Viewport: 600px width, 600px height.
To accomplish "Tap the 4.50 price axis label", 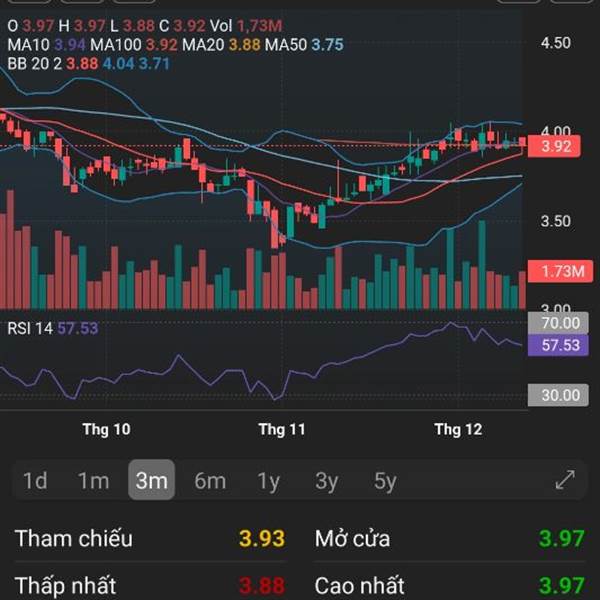I will pyautogui.click(x=556, y=43).
